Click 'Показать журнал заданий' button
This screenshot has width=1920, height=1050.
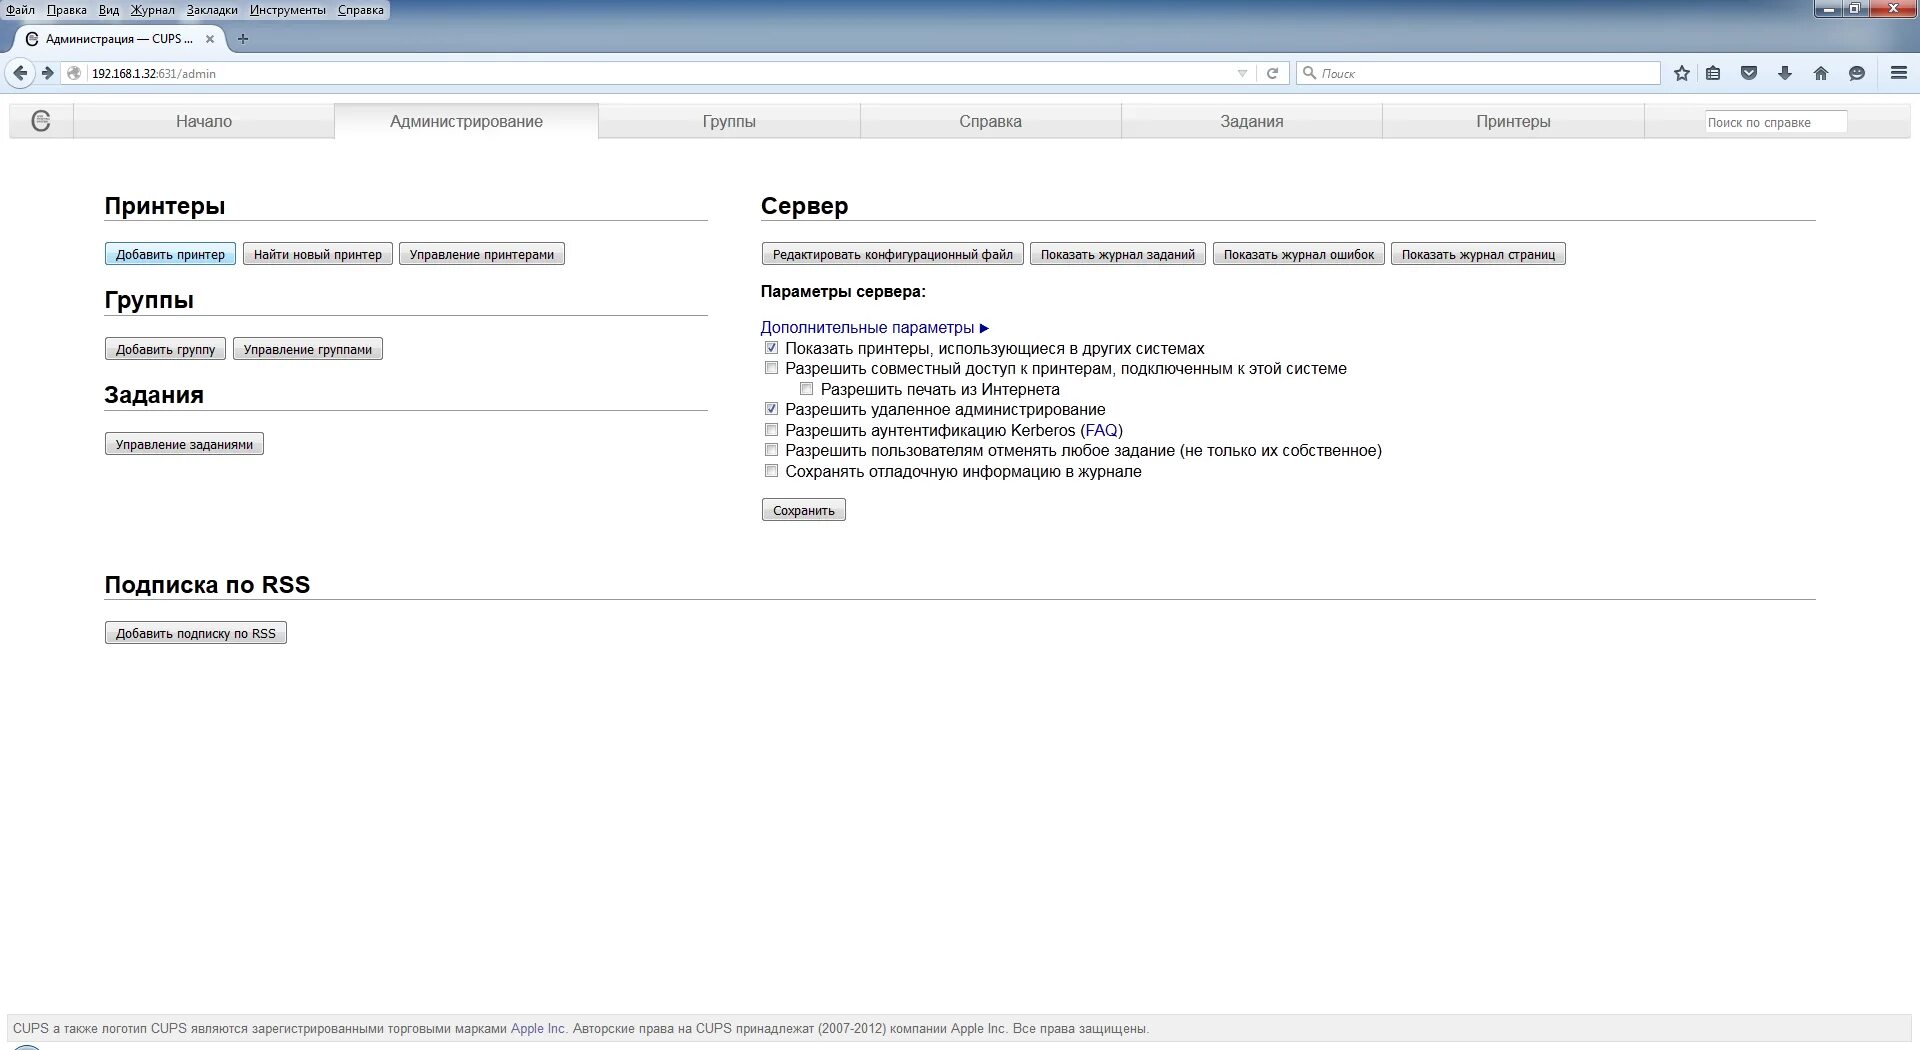(x=1118, y=254)
